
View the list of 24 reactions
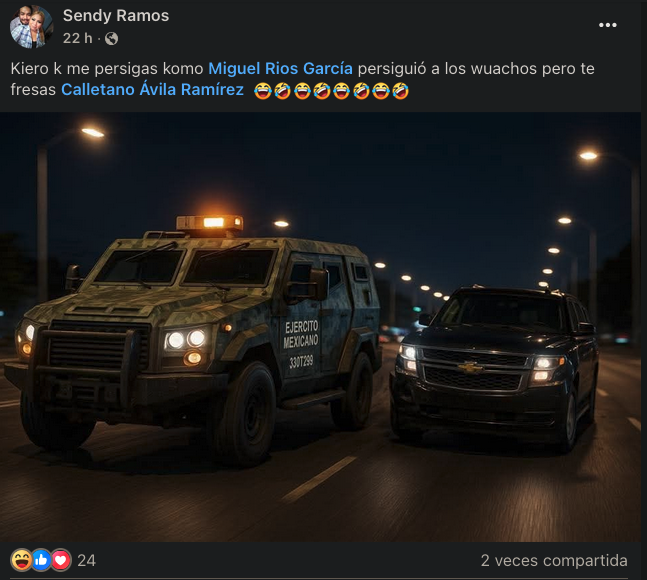pos(86,561)
